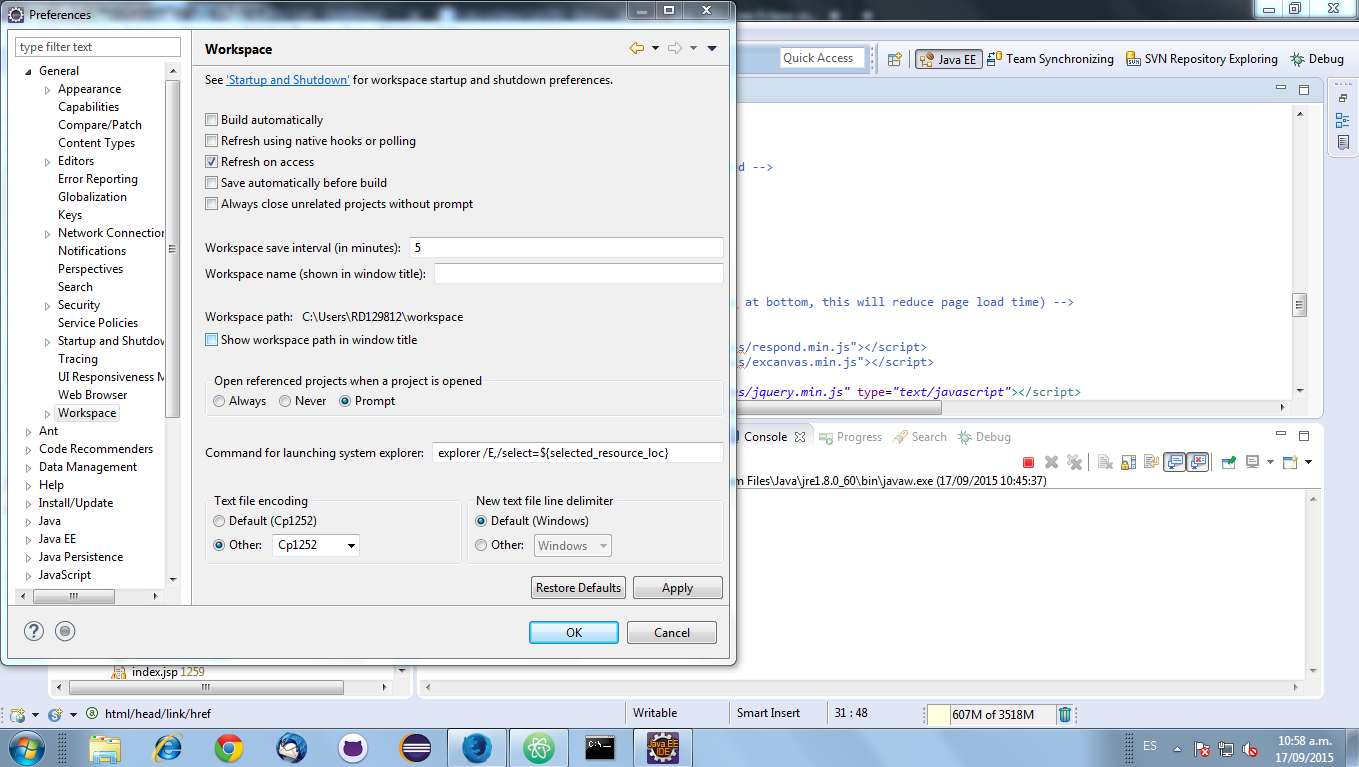Click the red Terminate button in Console
1359x767 pixels.
1028,462
